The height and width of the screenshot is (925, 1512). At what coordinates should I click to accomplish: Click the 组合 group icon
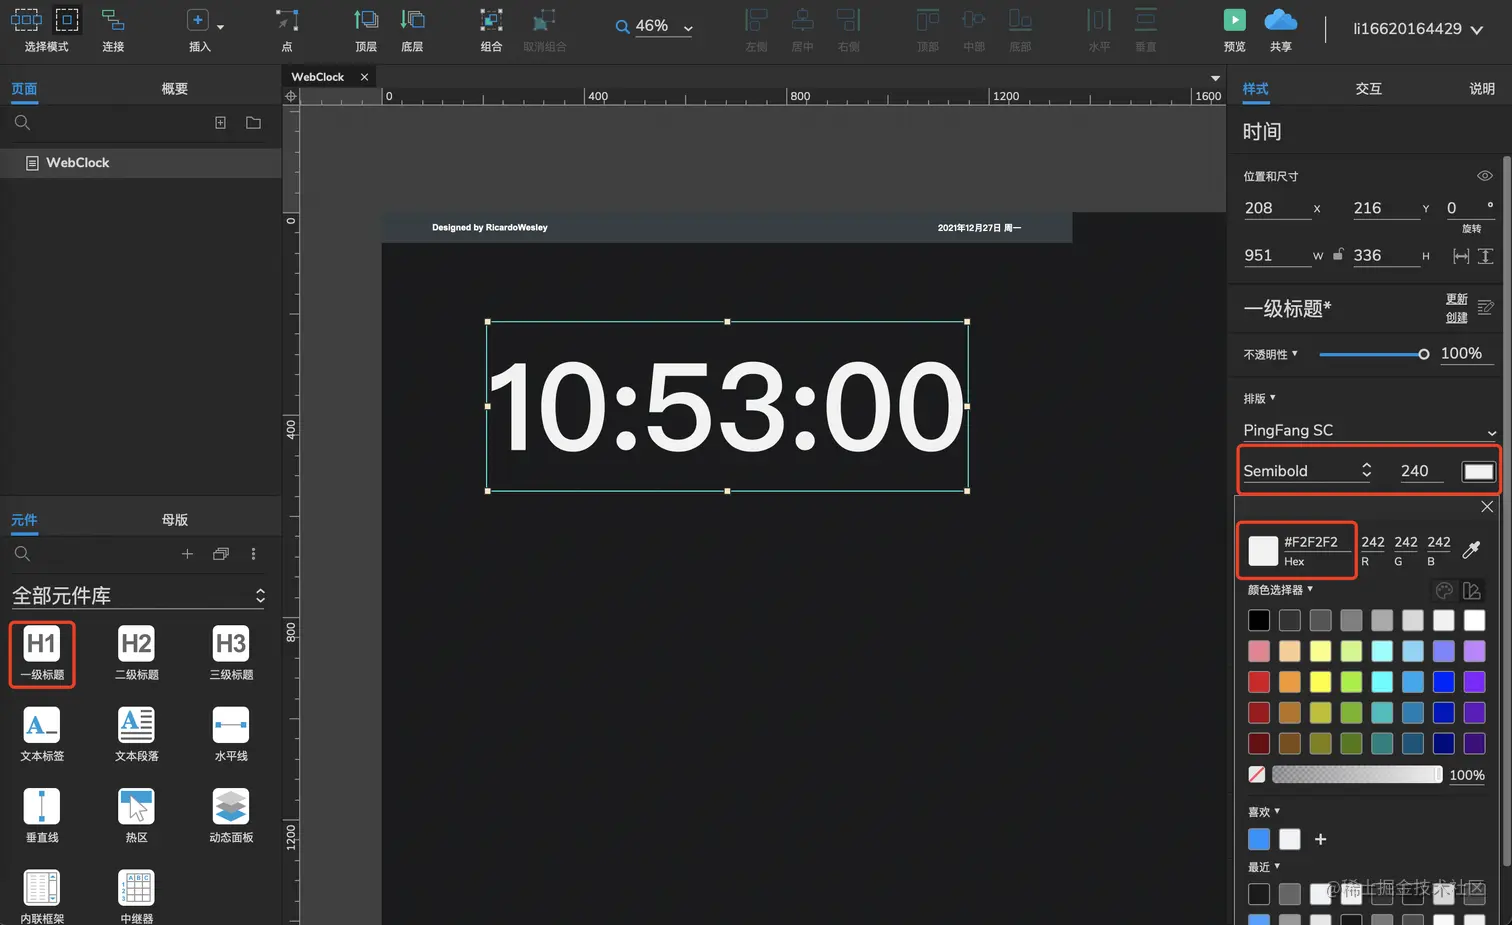491,20
